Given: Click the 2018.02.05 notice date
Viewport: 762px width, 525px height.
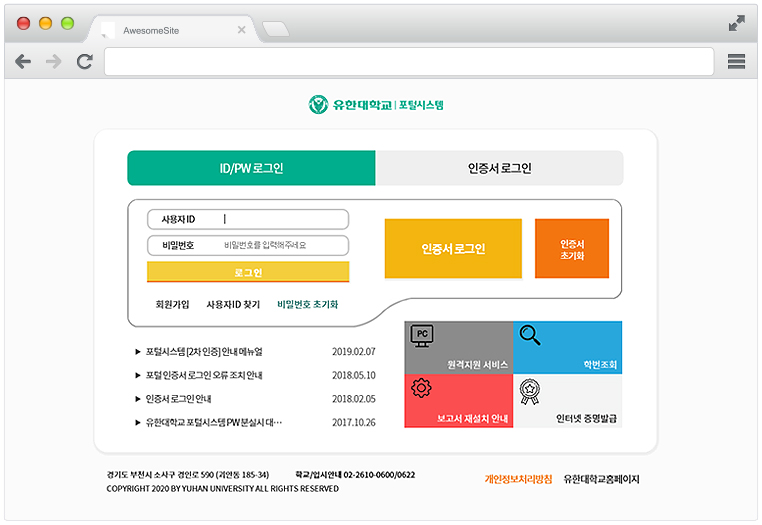Looking at the screenshot, I should [x=354, y=399].
